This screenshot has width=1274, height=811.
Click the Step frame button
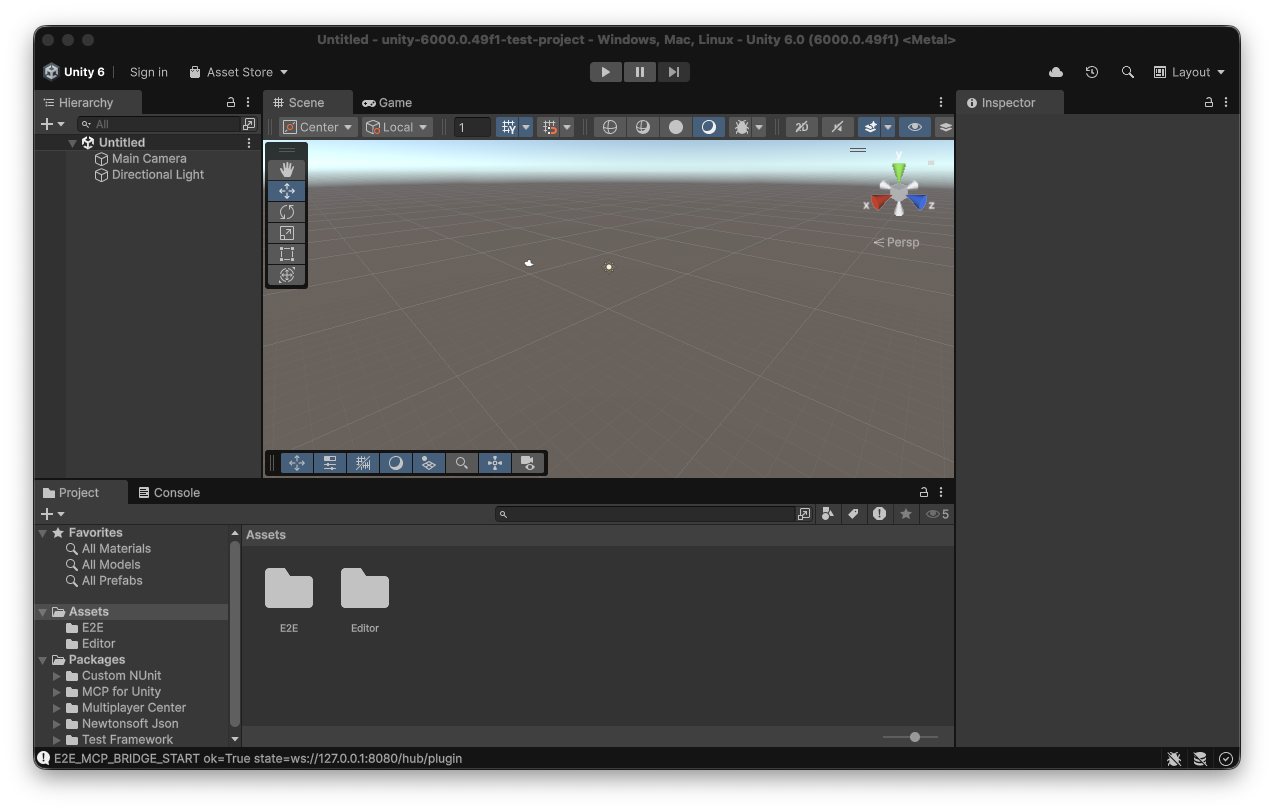[x=674, y=72]
